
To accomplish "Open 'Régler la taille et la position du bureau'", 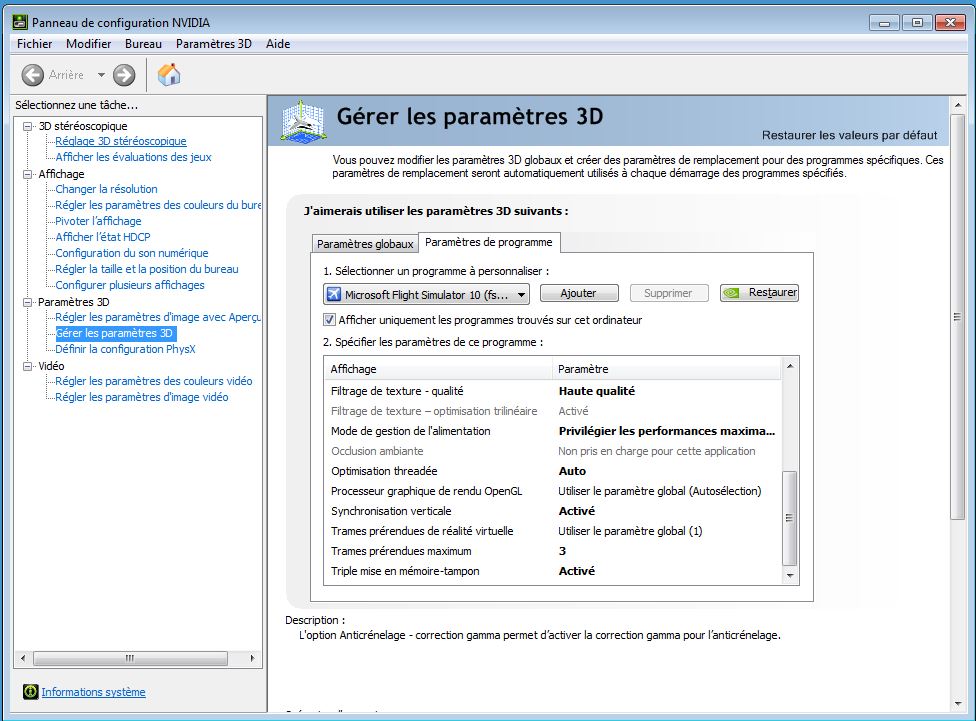I will pyautogui.click(x=147, y=269).
